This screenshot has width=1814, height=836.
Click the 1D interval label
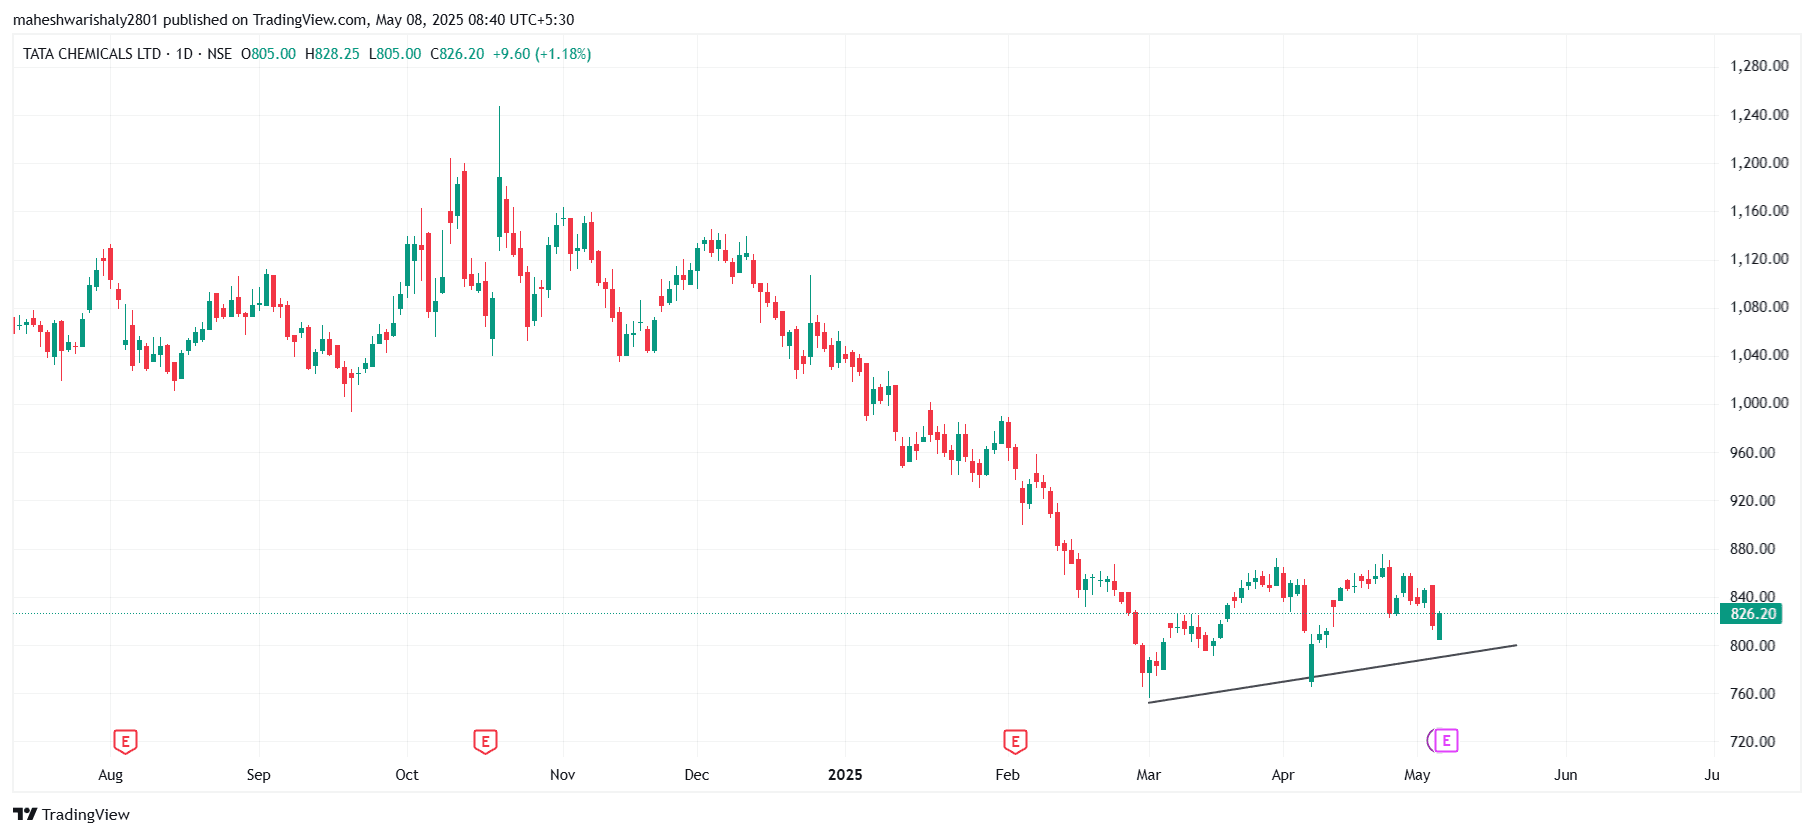184,54
